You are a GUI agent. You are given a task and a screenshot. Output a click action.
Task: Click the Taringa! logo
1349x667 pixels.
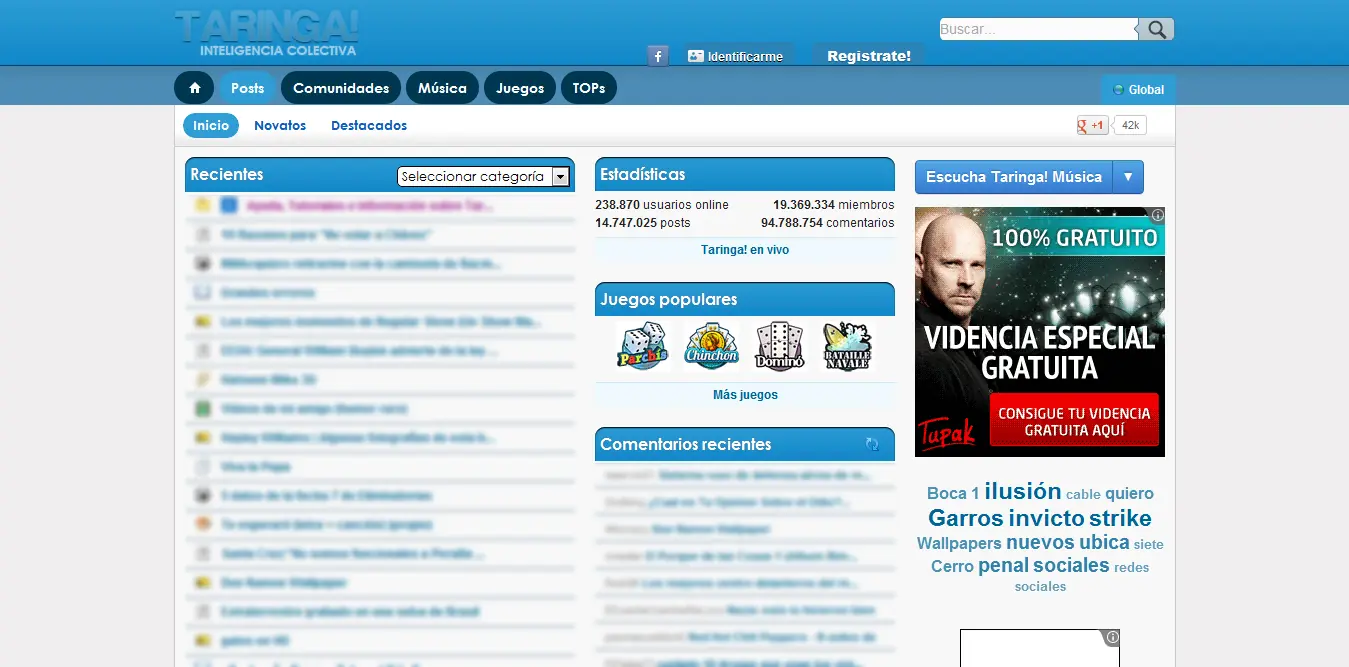(x=266, y=33)
